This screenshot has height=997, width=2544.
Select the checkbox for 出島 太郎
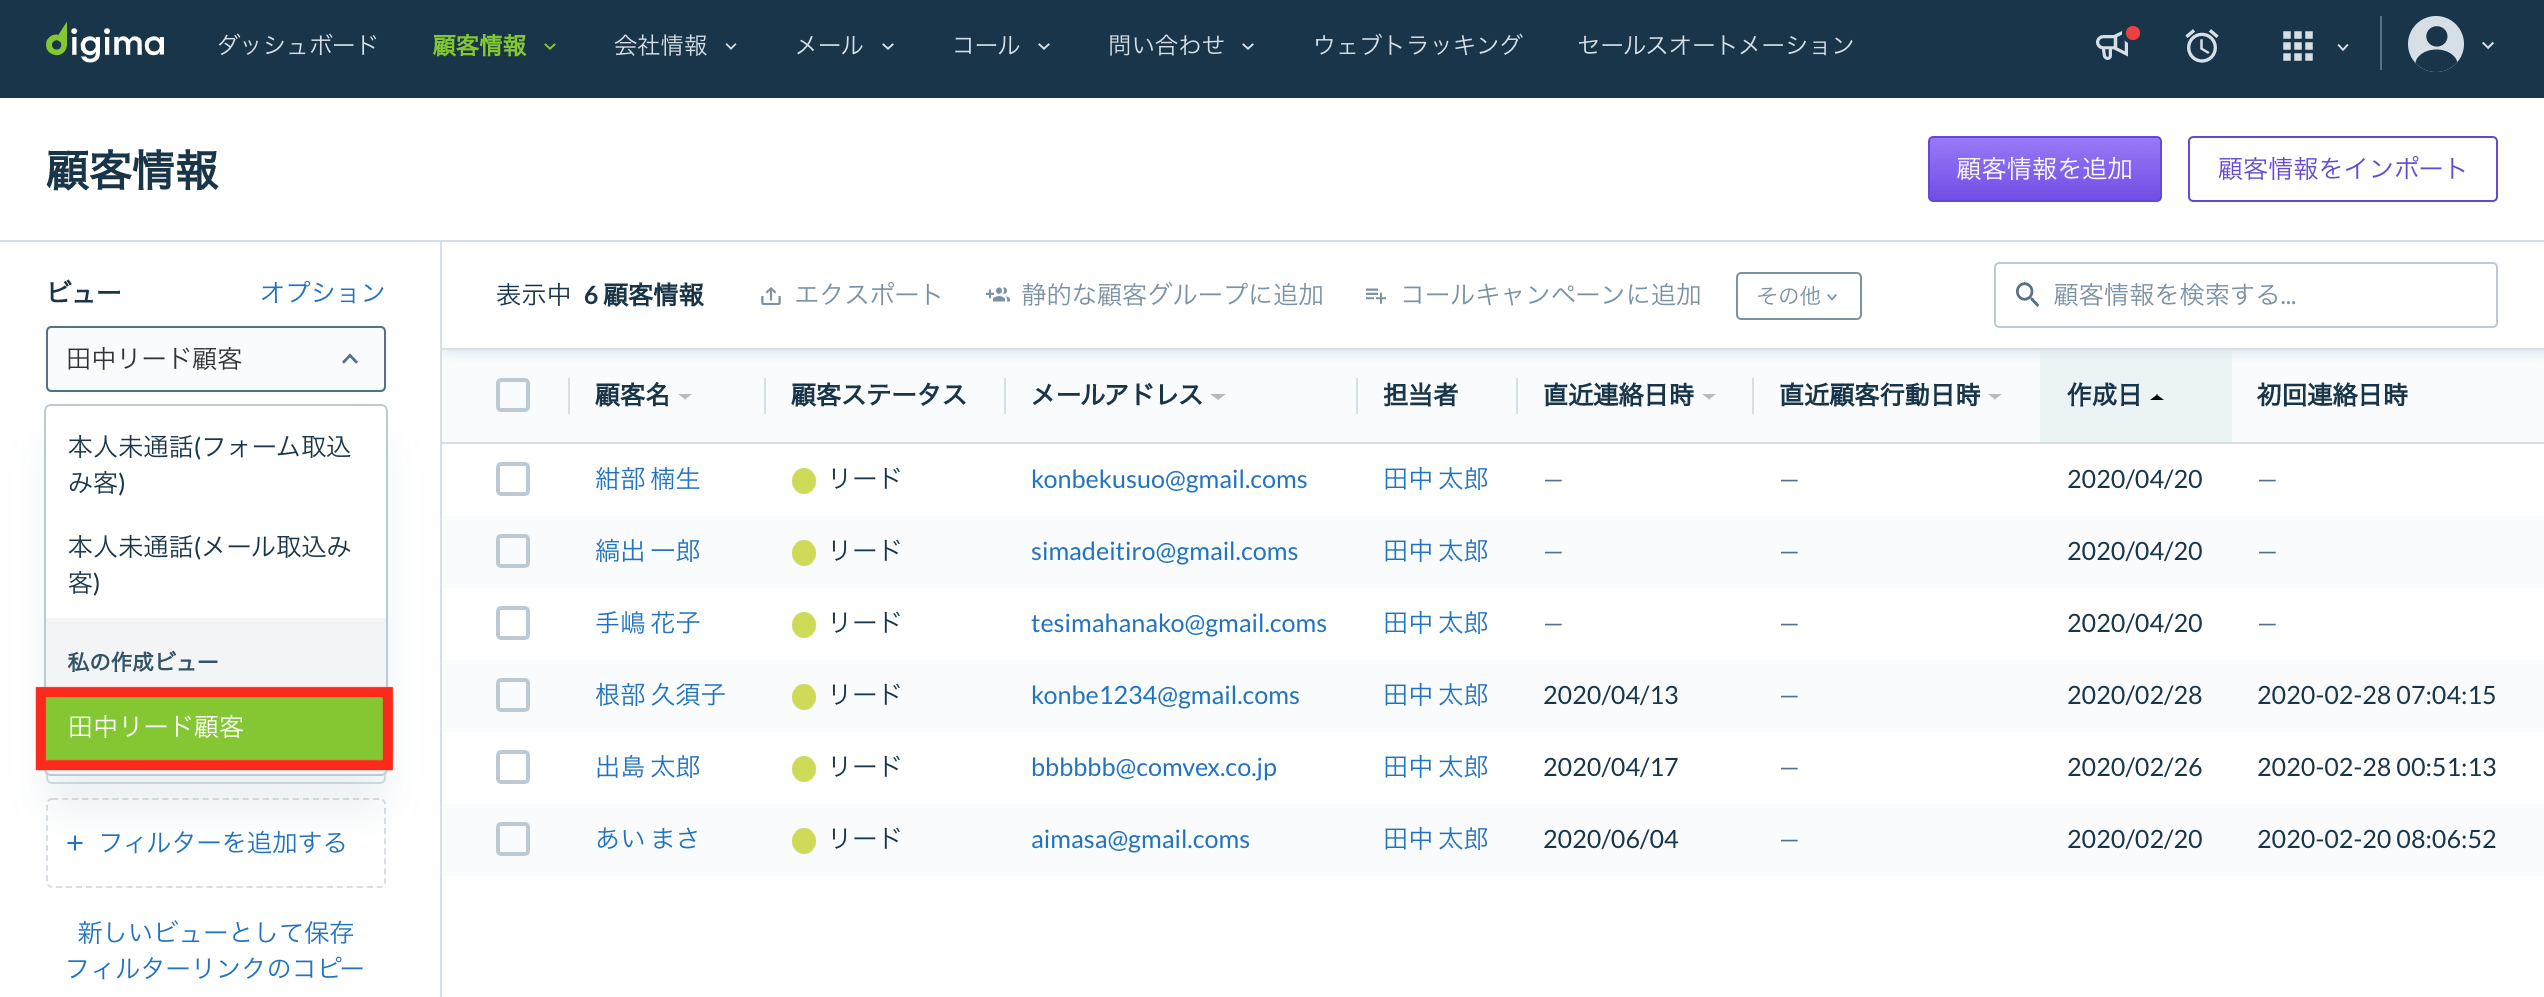[x=513, y=767]
